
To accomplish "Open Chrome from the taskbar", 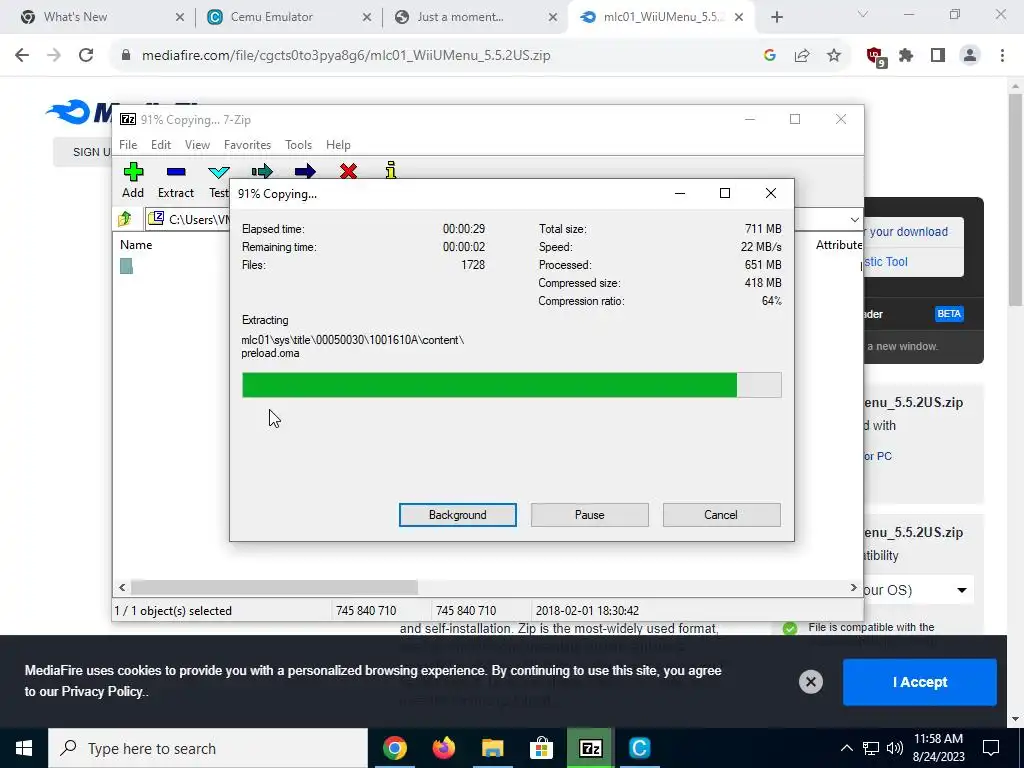I will click(x=394, y=748).
